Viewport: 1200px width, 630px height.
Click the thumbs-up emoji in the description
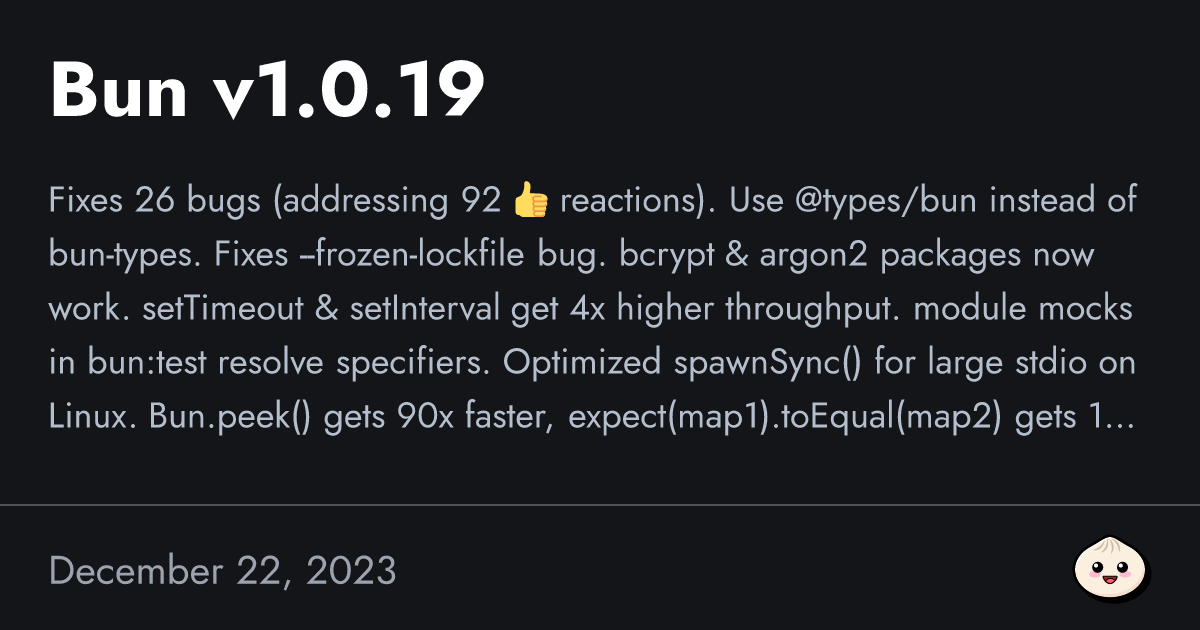530,202
